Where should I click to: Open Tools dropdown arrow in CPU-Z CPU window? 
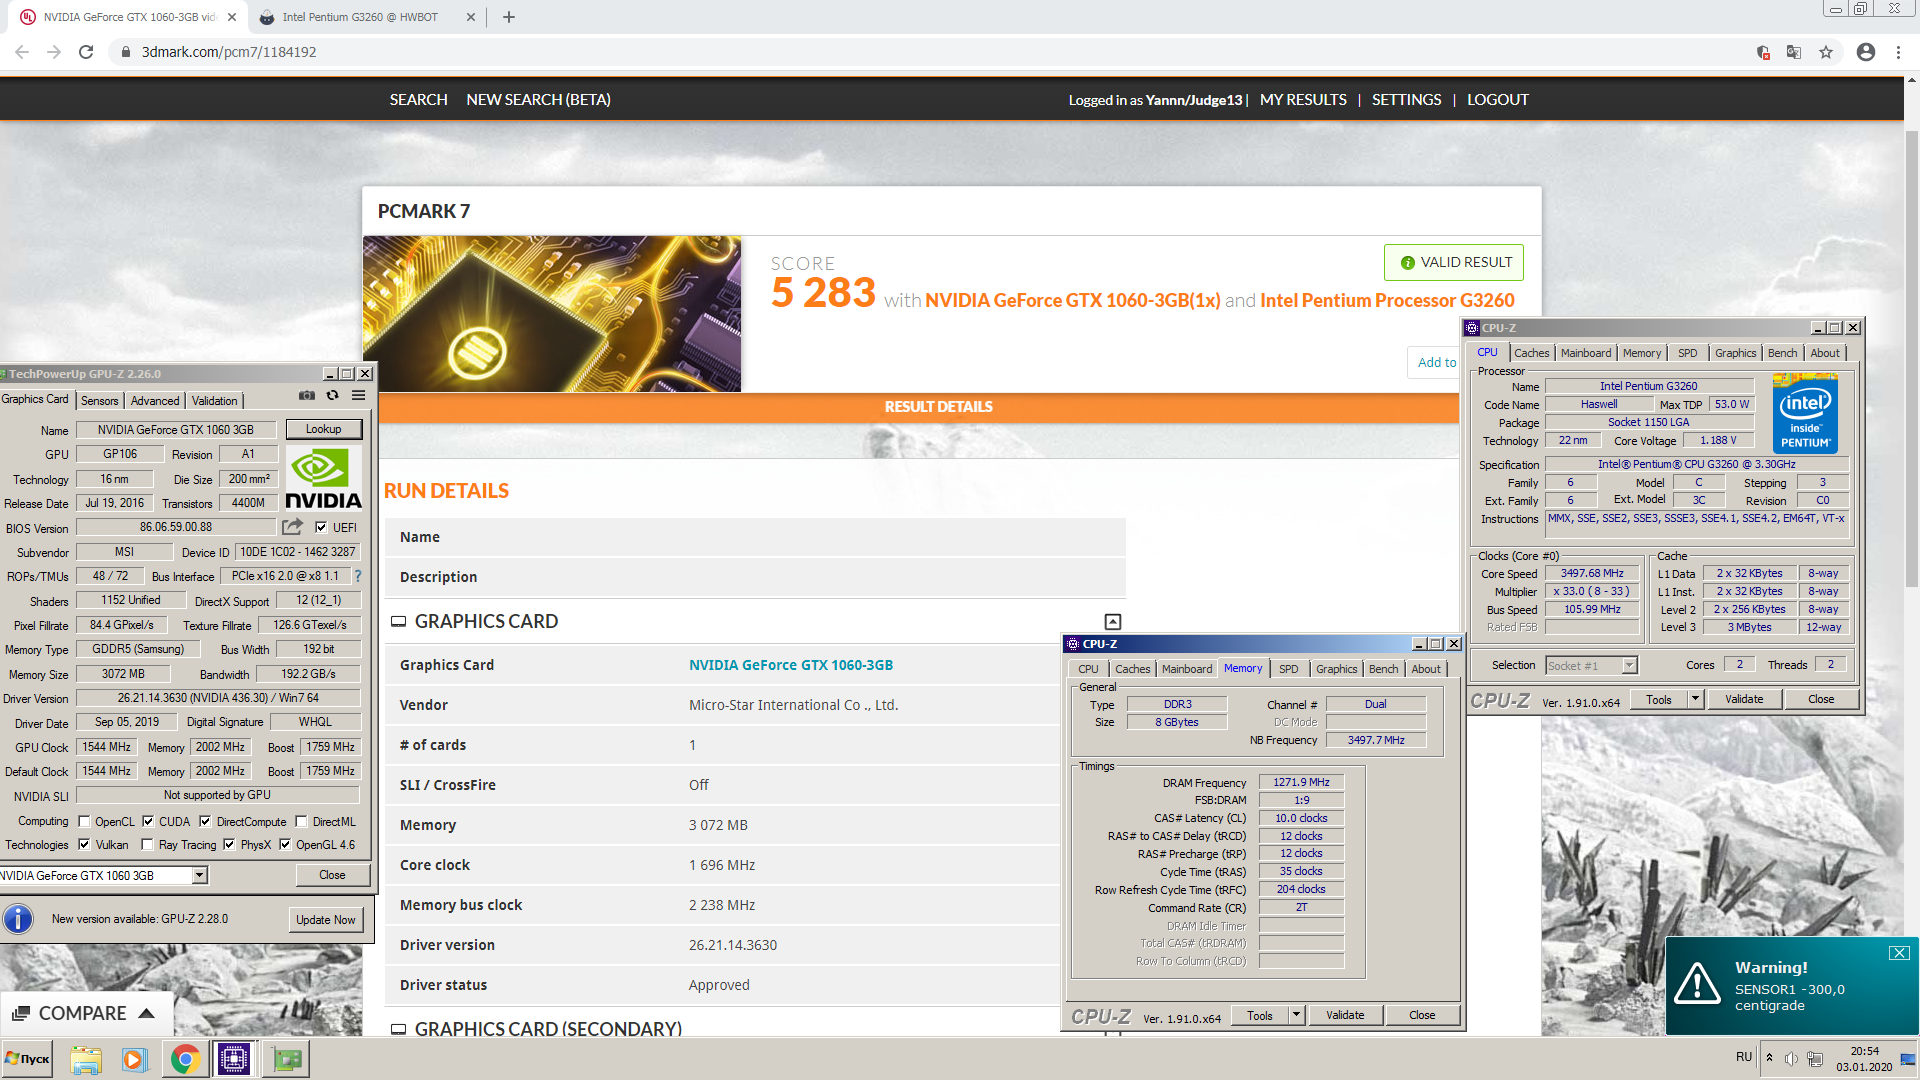(x=1695, y=699)
